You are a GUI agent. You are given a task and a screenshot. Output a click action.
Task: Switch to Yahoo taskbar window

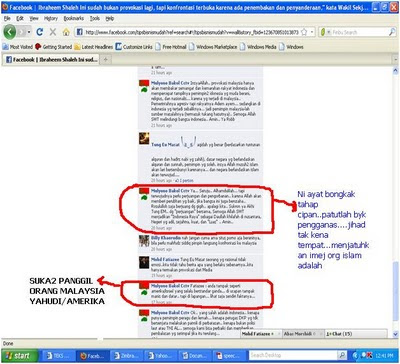click(160, 356)
